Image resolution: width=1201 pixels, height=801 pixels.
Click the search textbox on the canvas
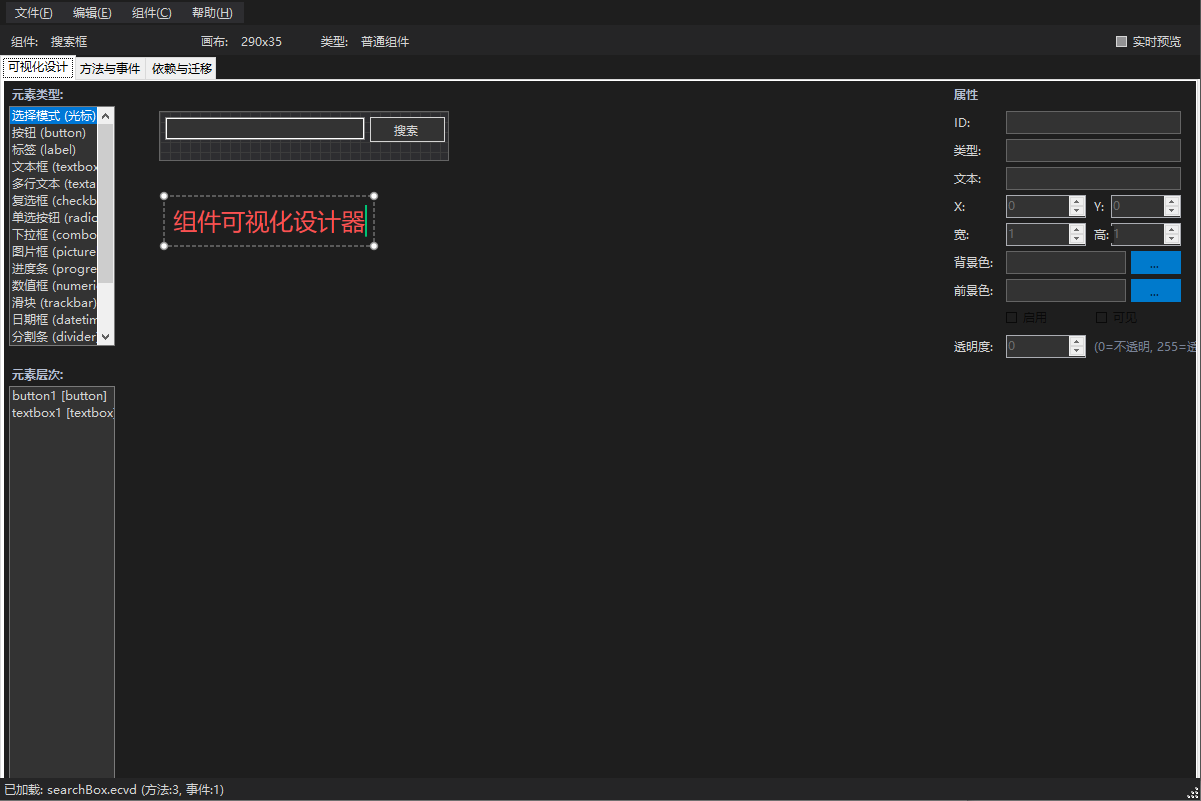click(x=265, y=129)
